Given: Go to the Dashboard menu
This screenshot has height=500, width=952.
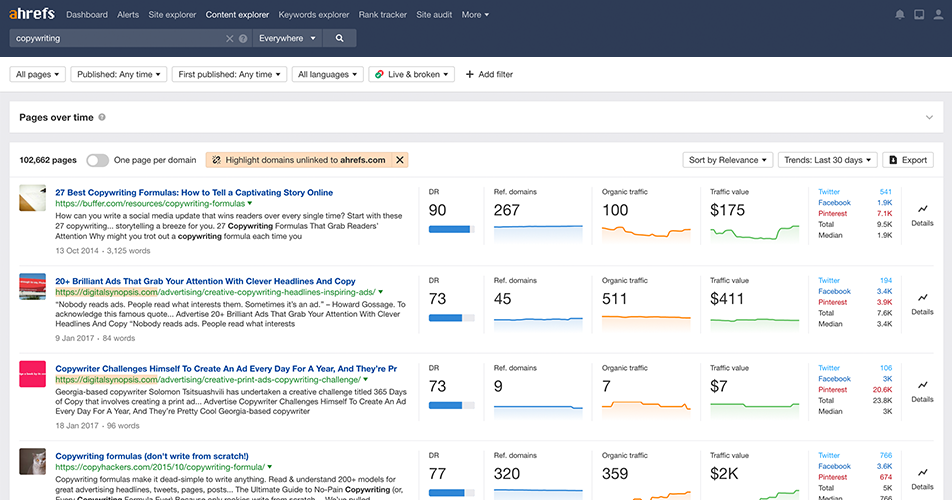Looking at the screenshot, I should (87, 15).
